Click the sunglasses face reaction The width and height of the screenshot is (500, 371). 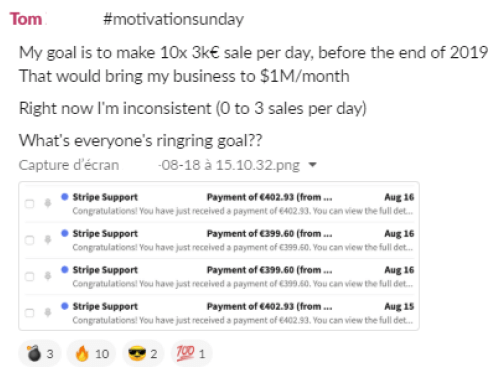[x=143, y=353]
